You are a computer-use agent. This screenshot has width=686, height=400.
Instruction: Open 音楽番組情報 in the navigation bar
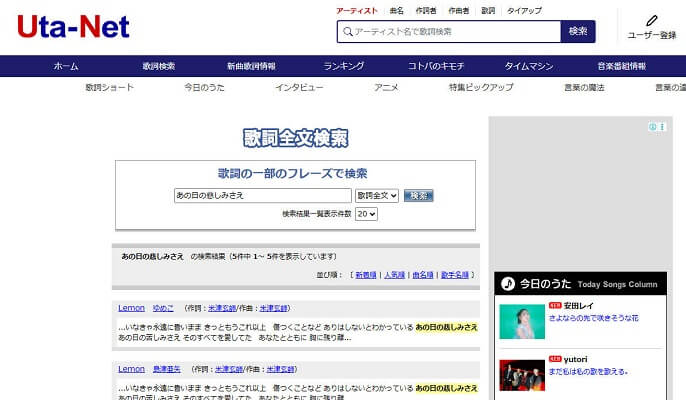[x=622, y=66]
